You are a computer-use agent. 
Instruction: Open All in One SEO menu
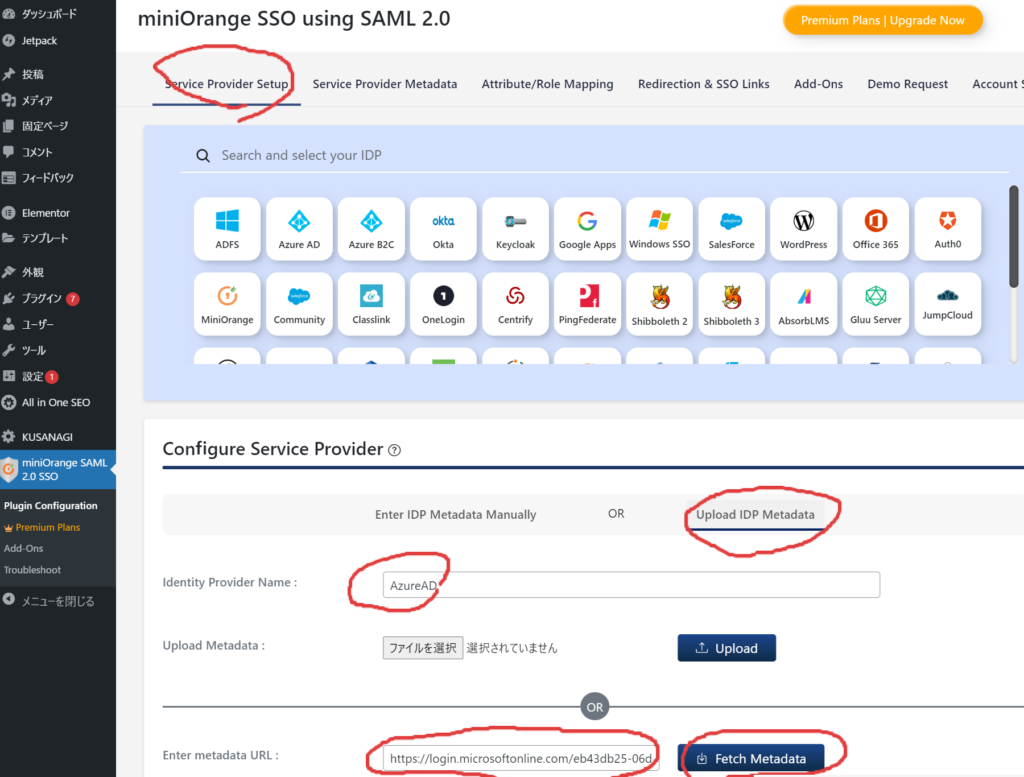coord(57,403)
